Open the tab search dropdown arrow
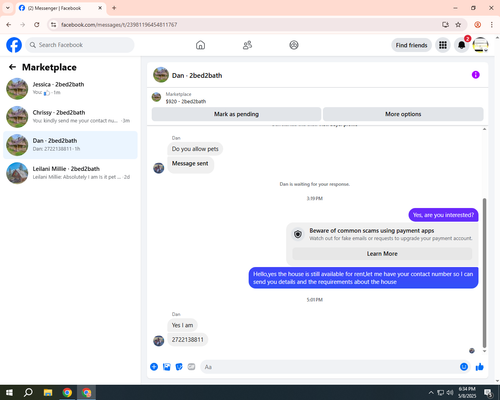Viewport: 500px width, 400px height. [x=8, y=8]
